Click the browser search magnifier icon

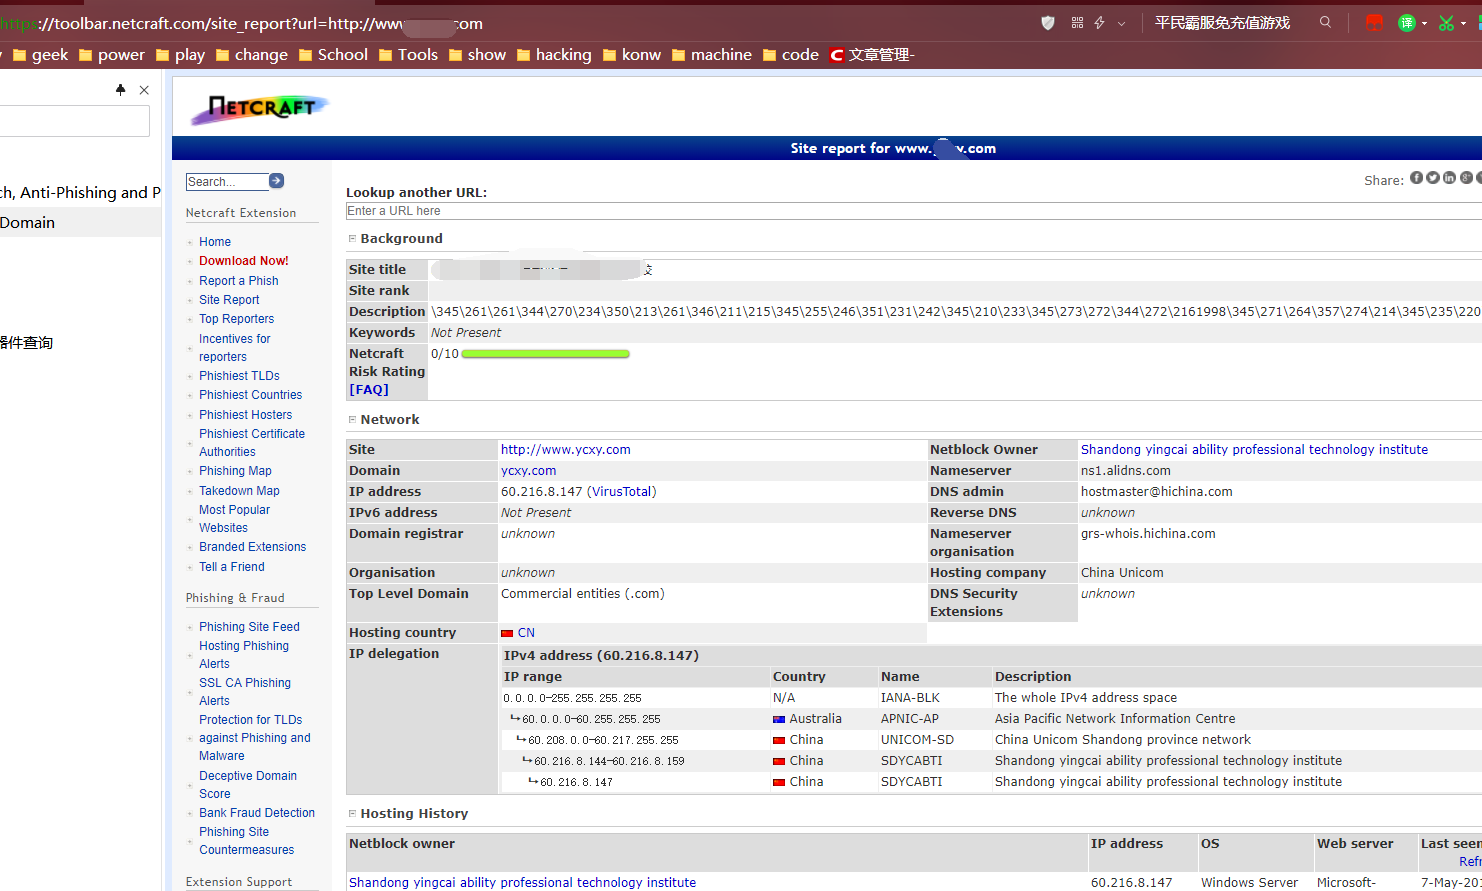pyautogui.click(x=1326, y=22)
